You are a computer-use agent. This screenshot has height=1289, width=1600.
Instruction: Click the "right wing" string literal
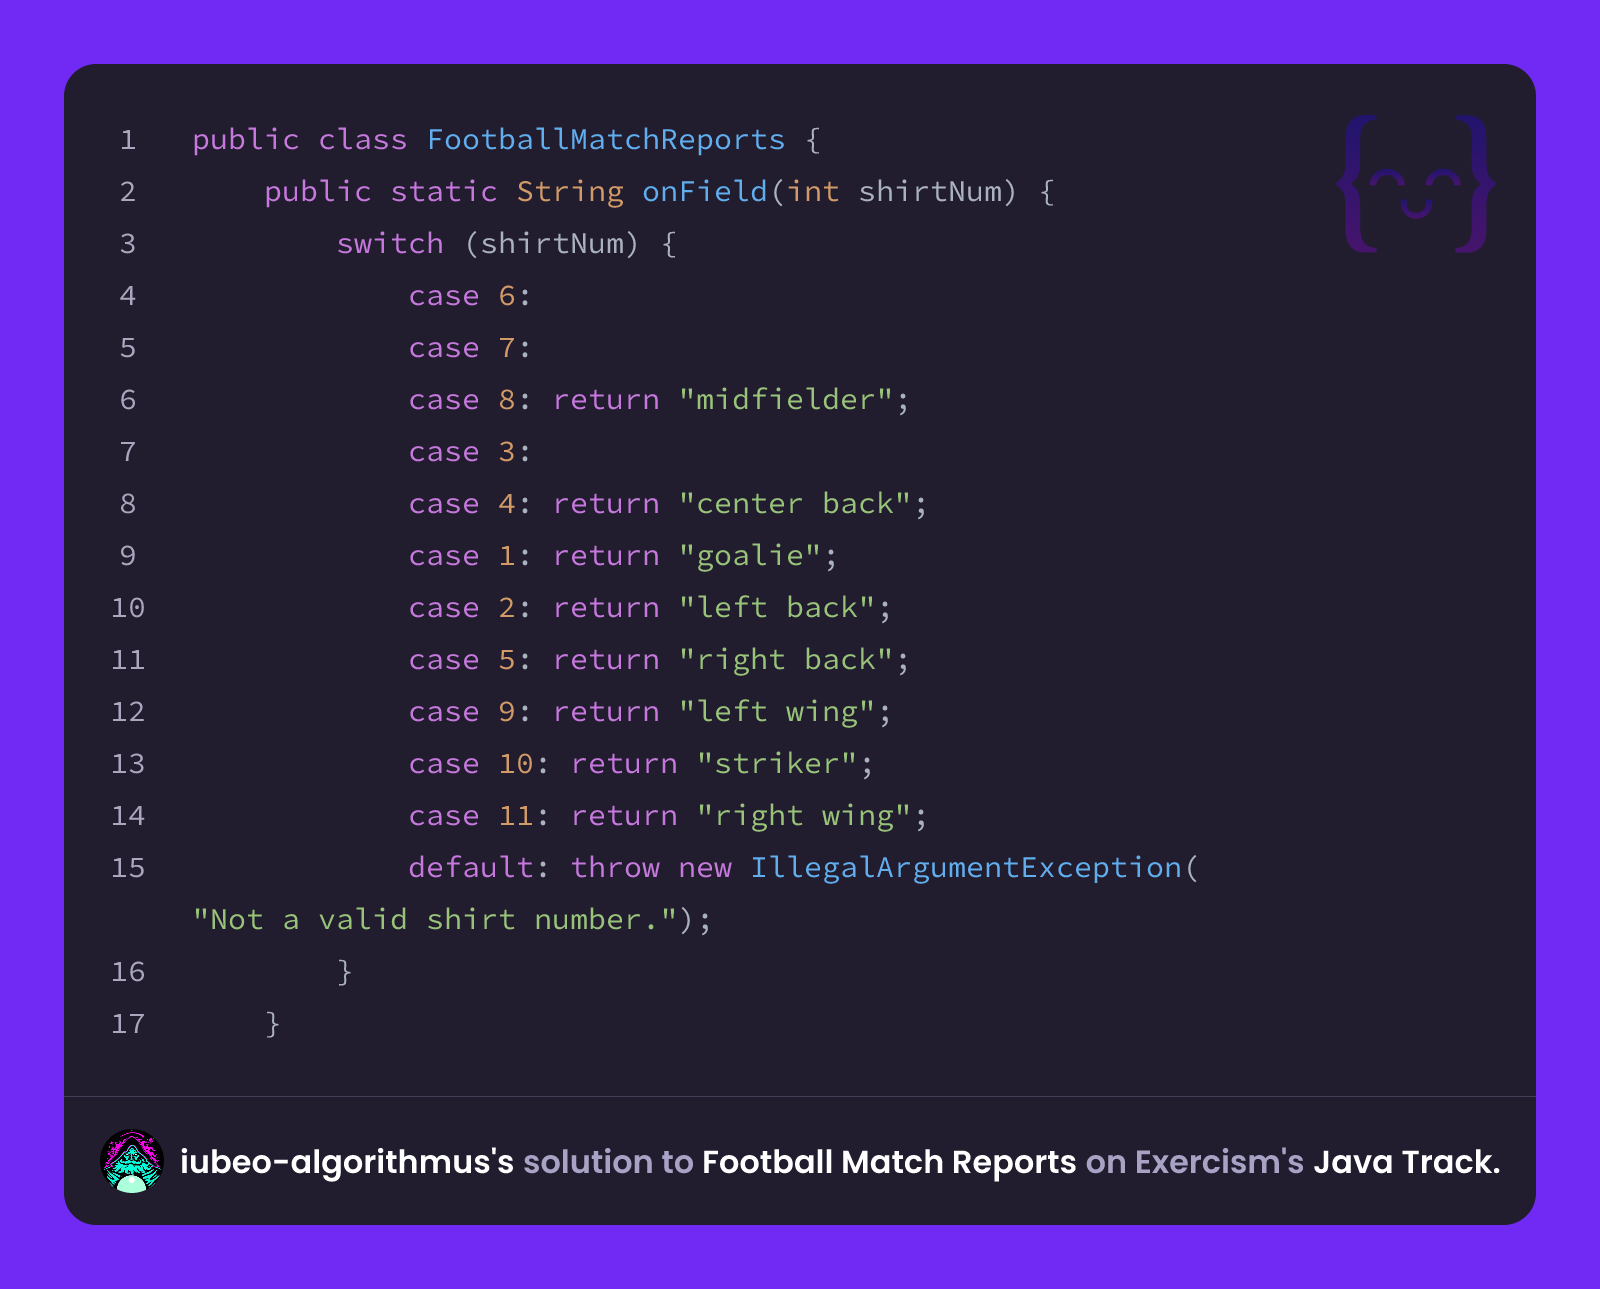[x=803, y=816]
